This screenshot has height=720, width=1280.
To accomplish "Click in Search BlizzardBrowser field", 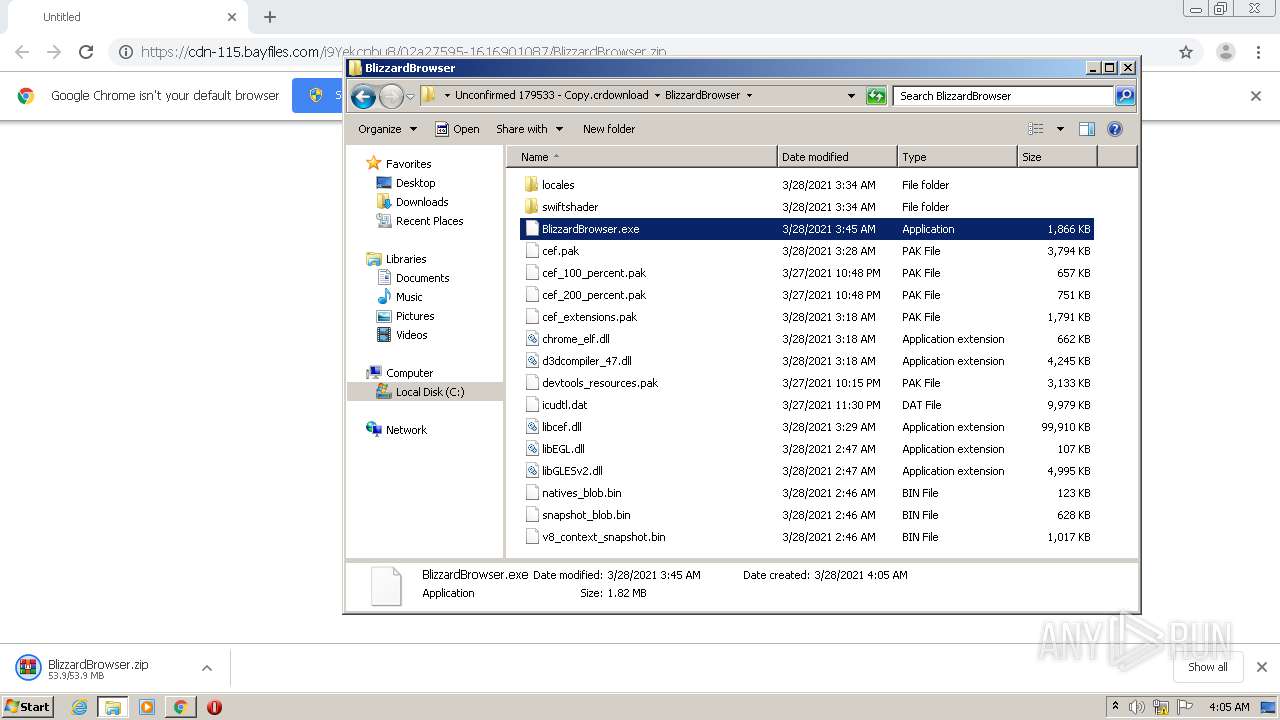I will pos(1003,96).
